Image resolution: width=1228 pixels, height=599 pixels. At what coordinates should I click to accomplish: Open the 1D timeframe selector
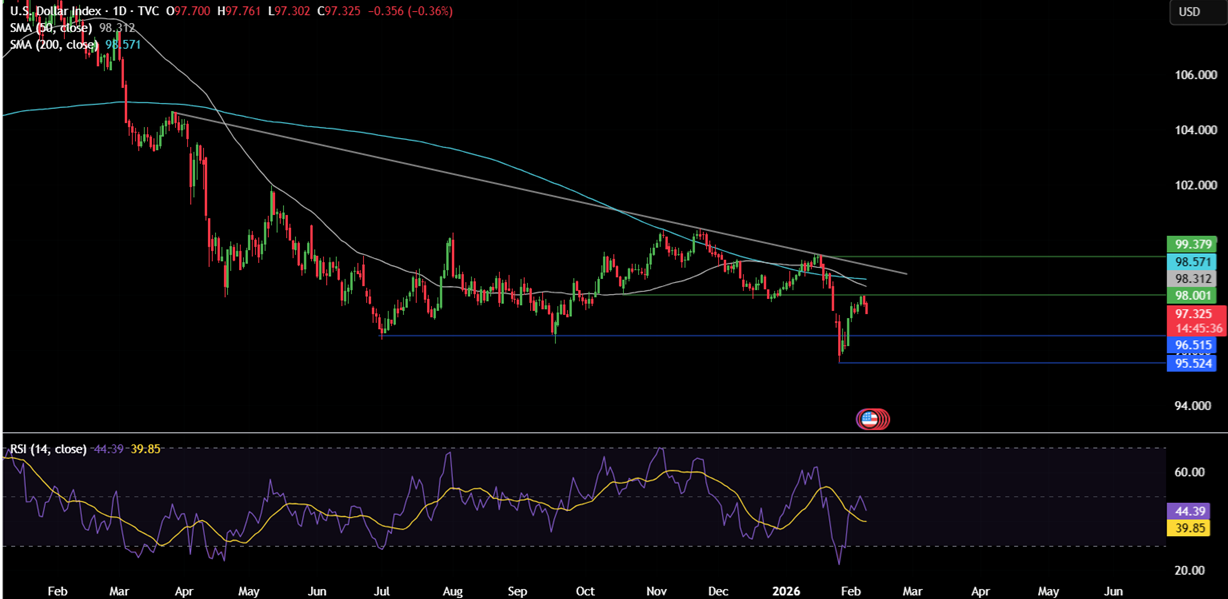click(117, 12)
